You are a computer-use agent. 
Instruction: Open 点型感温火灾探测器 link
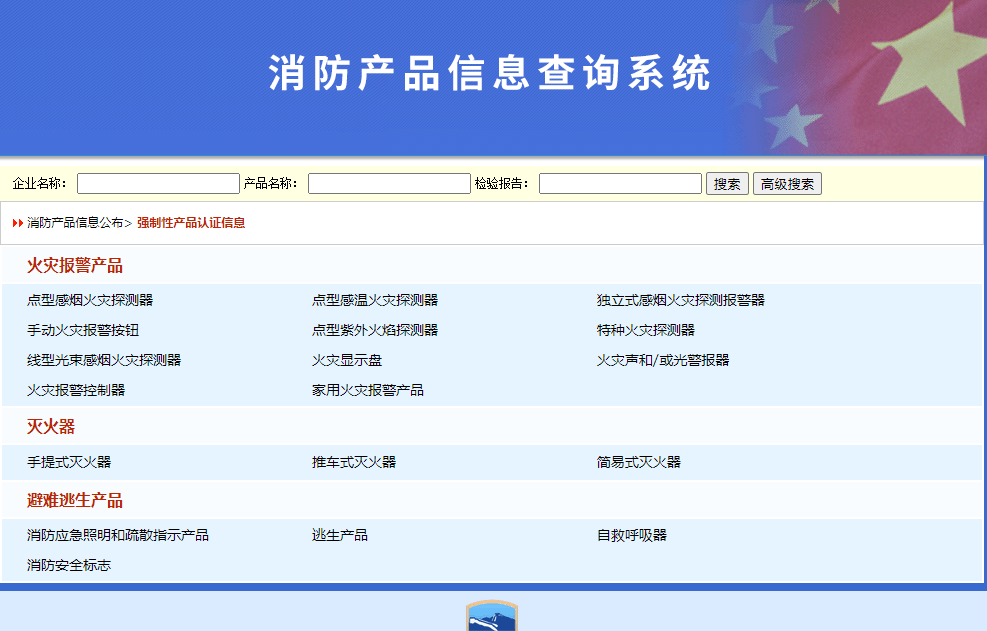click(x=375, y=300)
